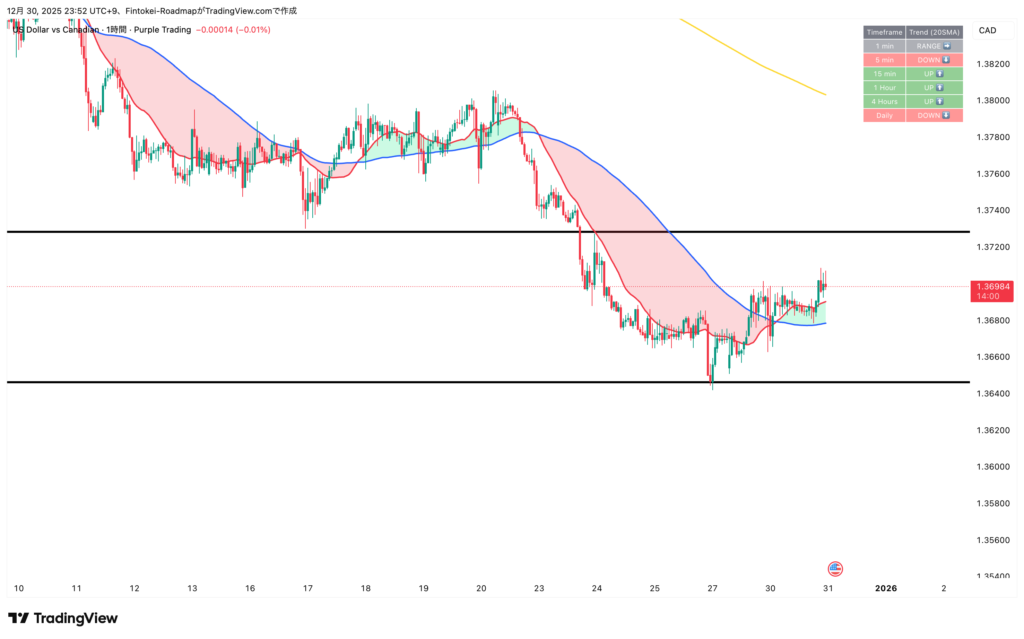The width and height of the screenshot is (1024, 639).
Task: Select the Timeframe header cell in trend table
Action: 883,32
